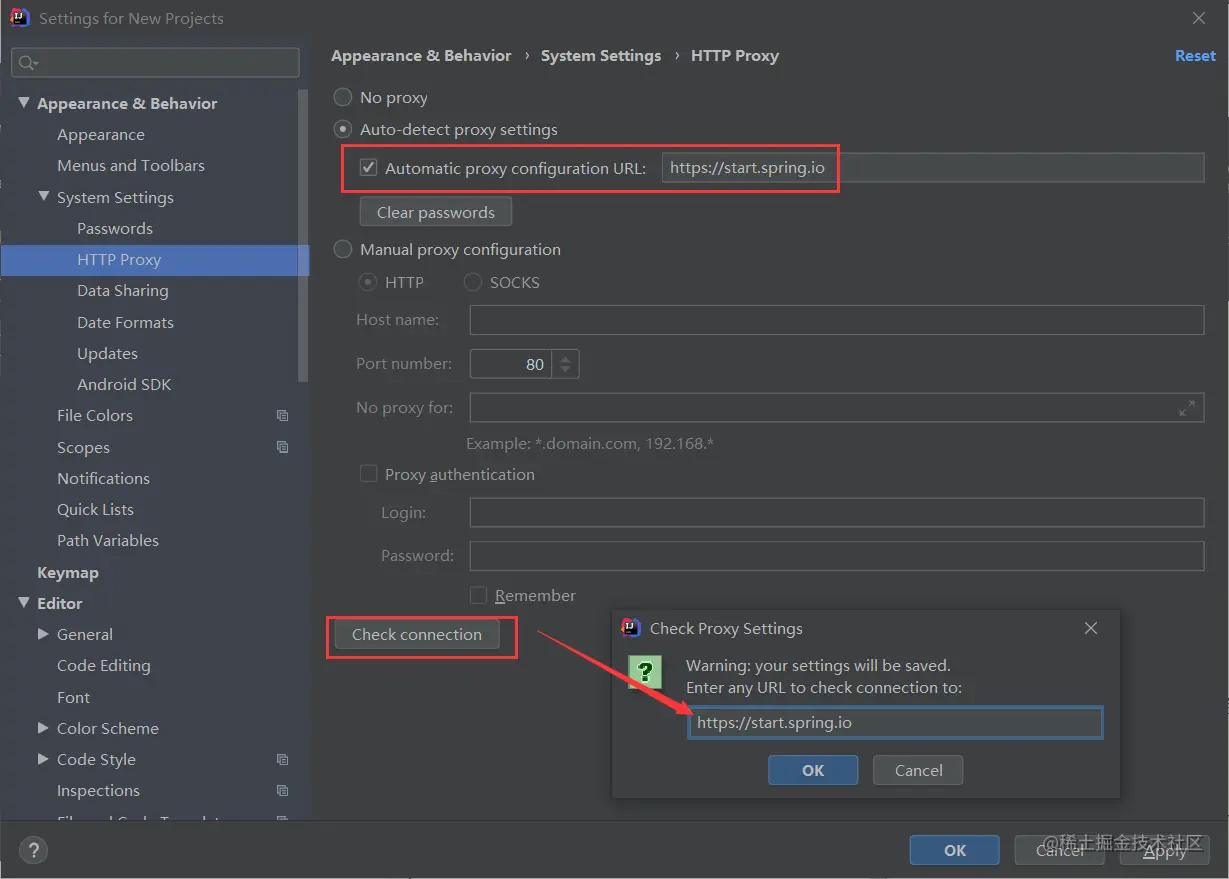This screenshot has width=1229, height=879.
Task: Decrease the port number with the down arrow
Action: pos(566,371)
